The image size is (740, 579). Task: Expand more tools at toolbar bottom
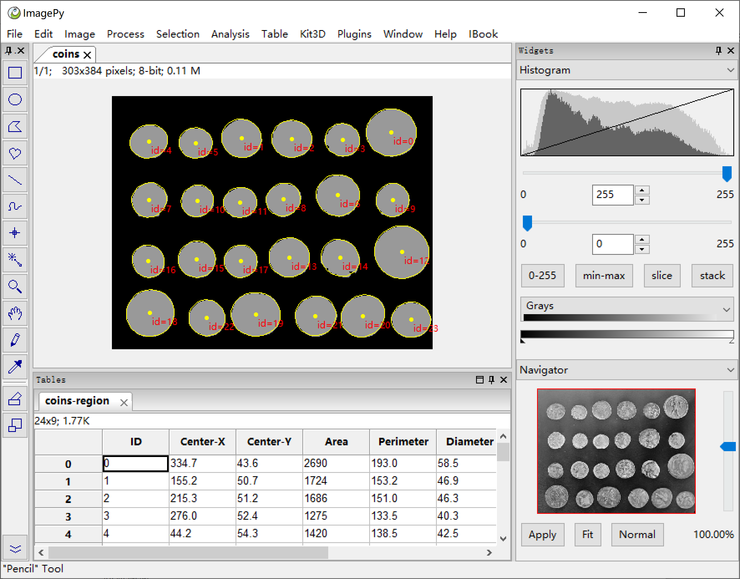(x=15, y=549)
